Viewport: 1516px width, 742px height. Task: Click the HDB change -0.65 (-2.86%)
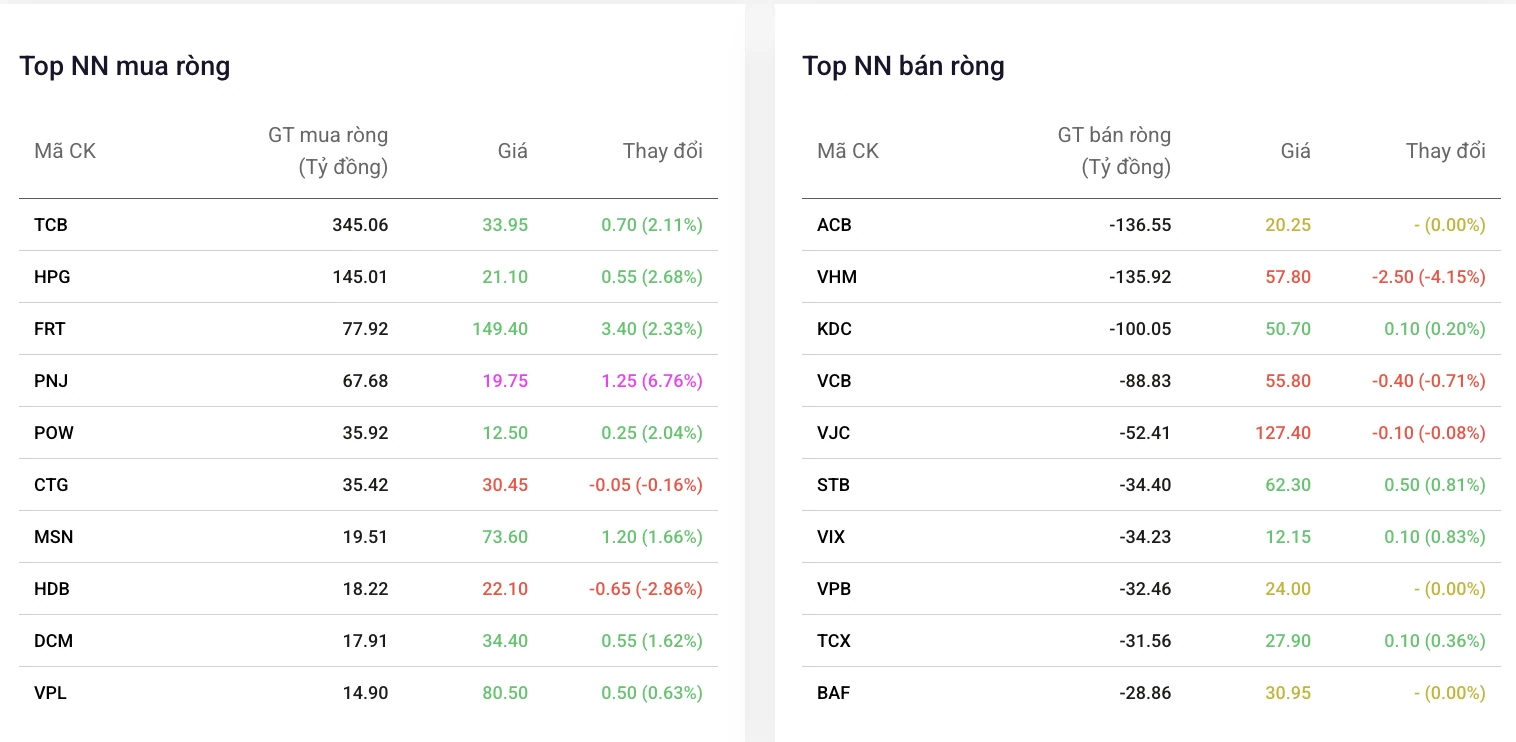[x=646, y=589]
